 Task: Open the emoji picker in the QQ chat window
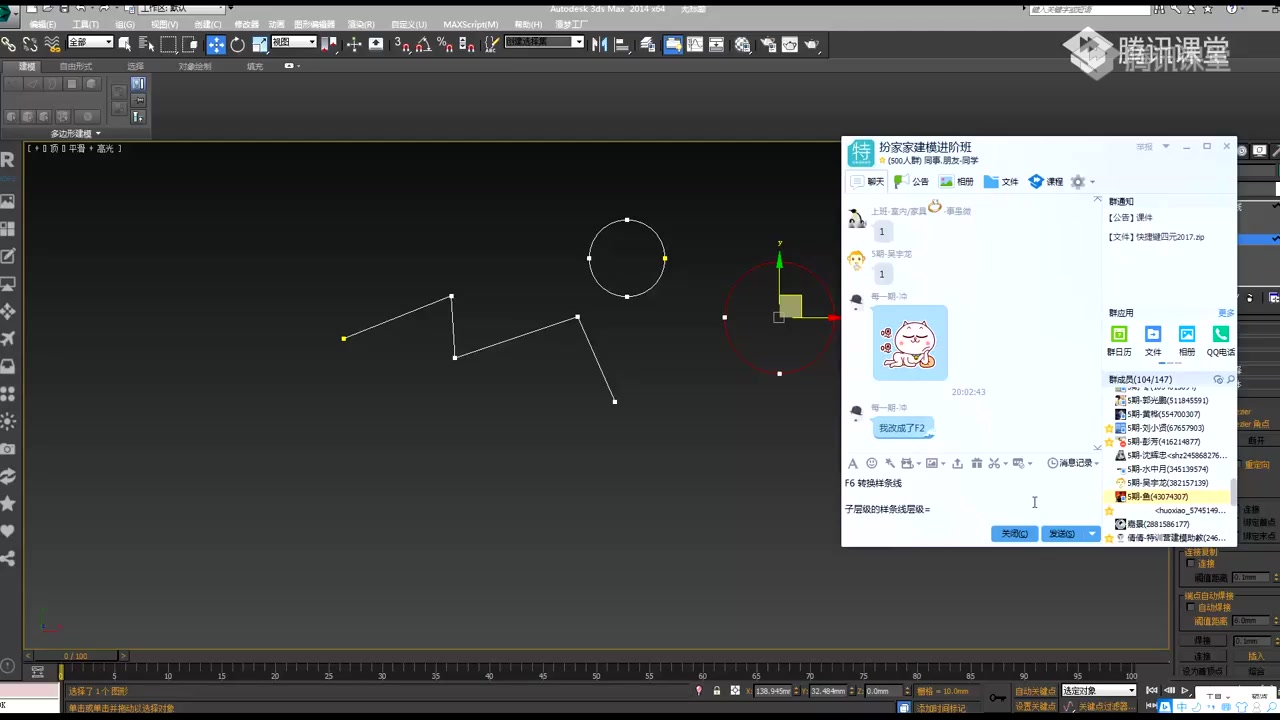point(871,463)
